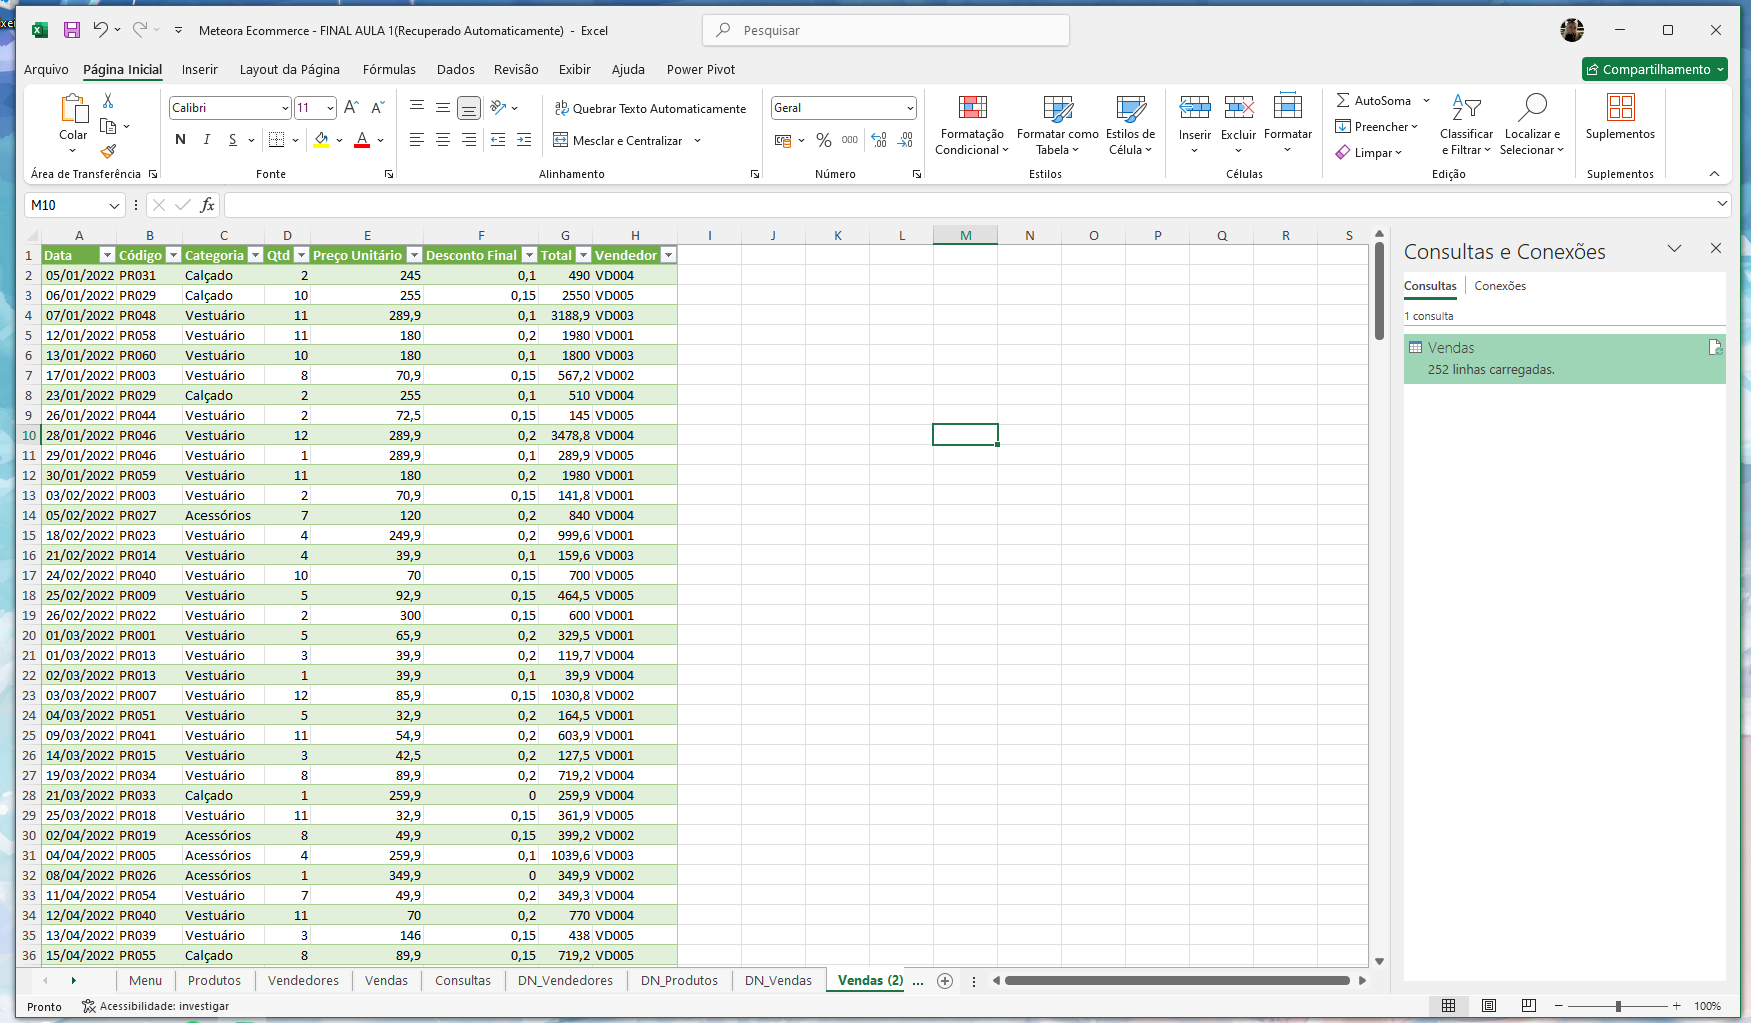The width and height of the screenshot is (1751, 1023).
Task: Click the Sort and Filter icon
Action: tap(1466, 108)
